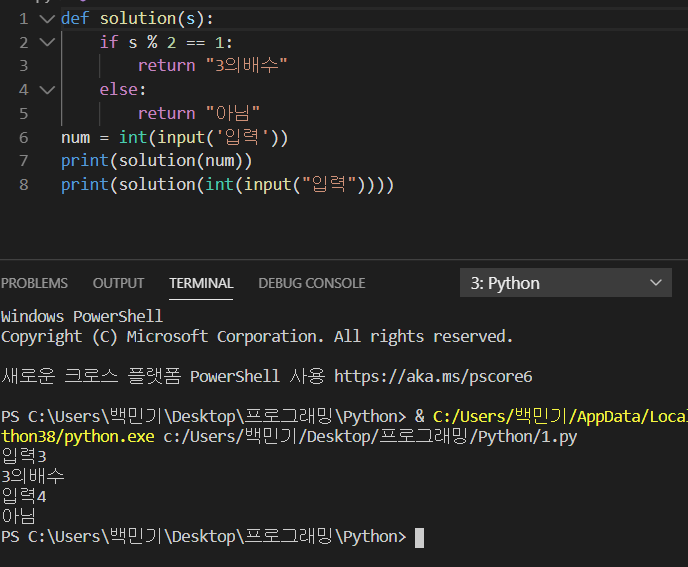This screenshot has width=688, height=567.
Task: Click 'Windows PowerShell' text in terminal
Action: [x=82, y=316]
